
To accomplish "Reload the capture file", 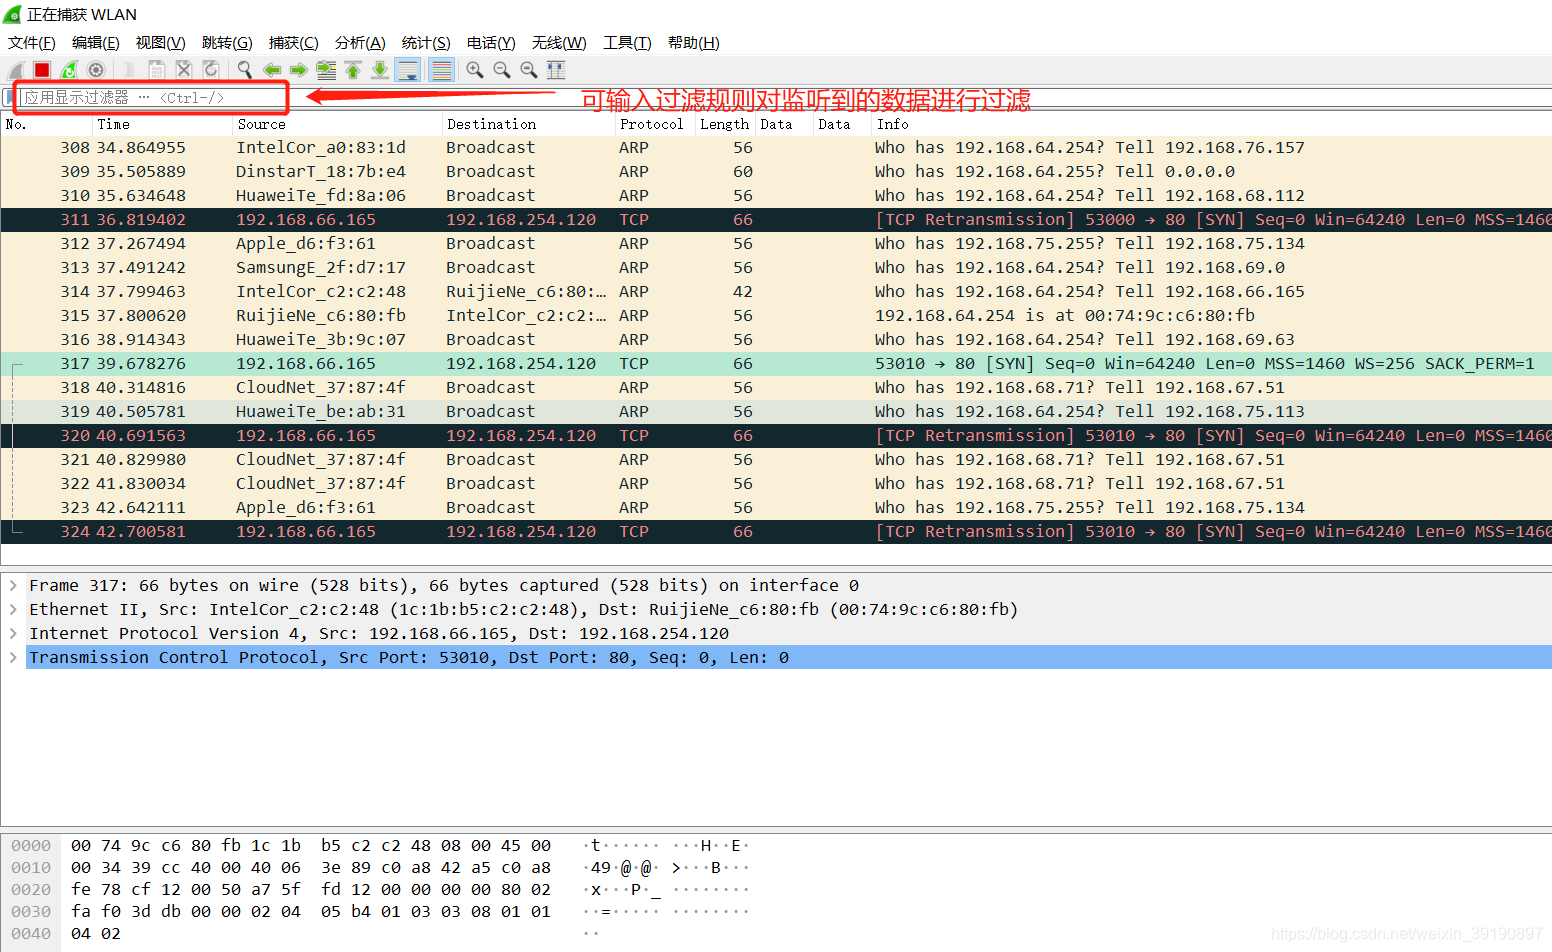I will [211, 70].
